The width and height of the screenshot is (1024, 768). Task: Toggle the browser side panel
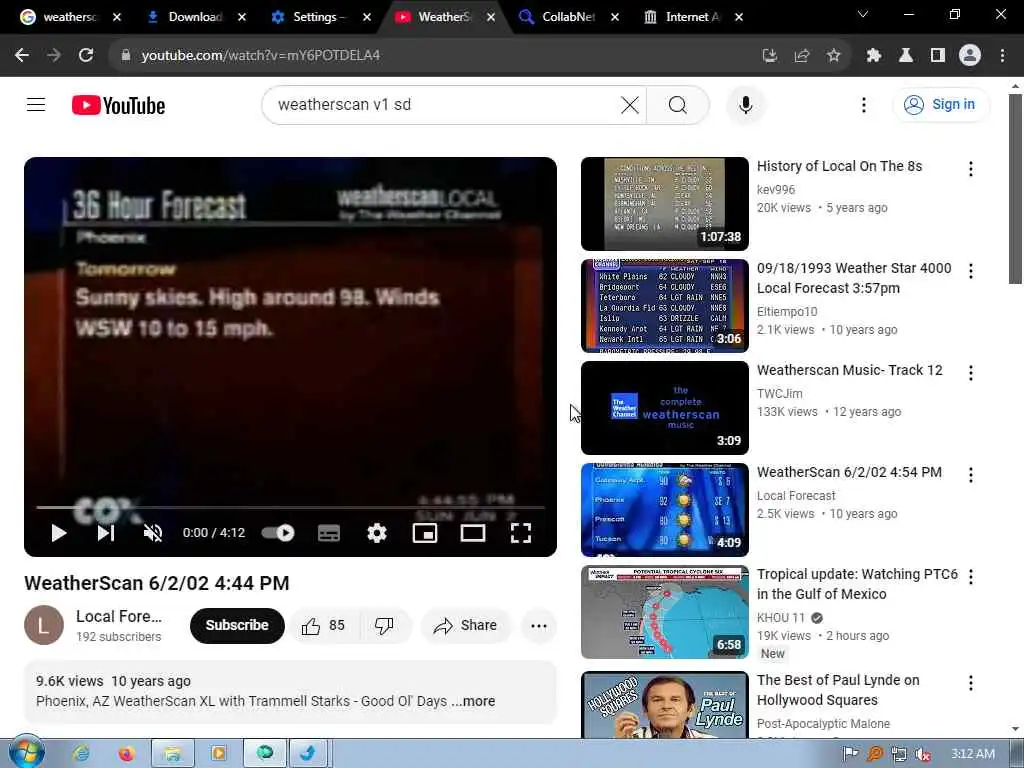(938, 56)
